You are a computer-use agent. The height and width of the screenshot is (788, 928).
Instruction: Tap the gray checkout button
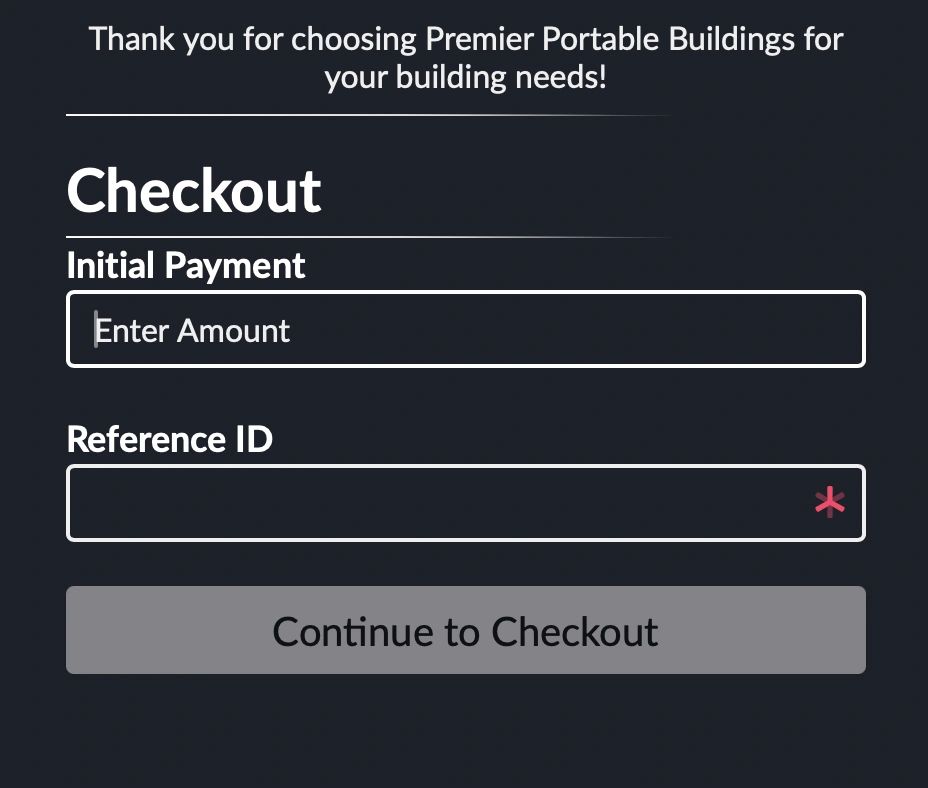[x=465, y=631]
